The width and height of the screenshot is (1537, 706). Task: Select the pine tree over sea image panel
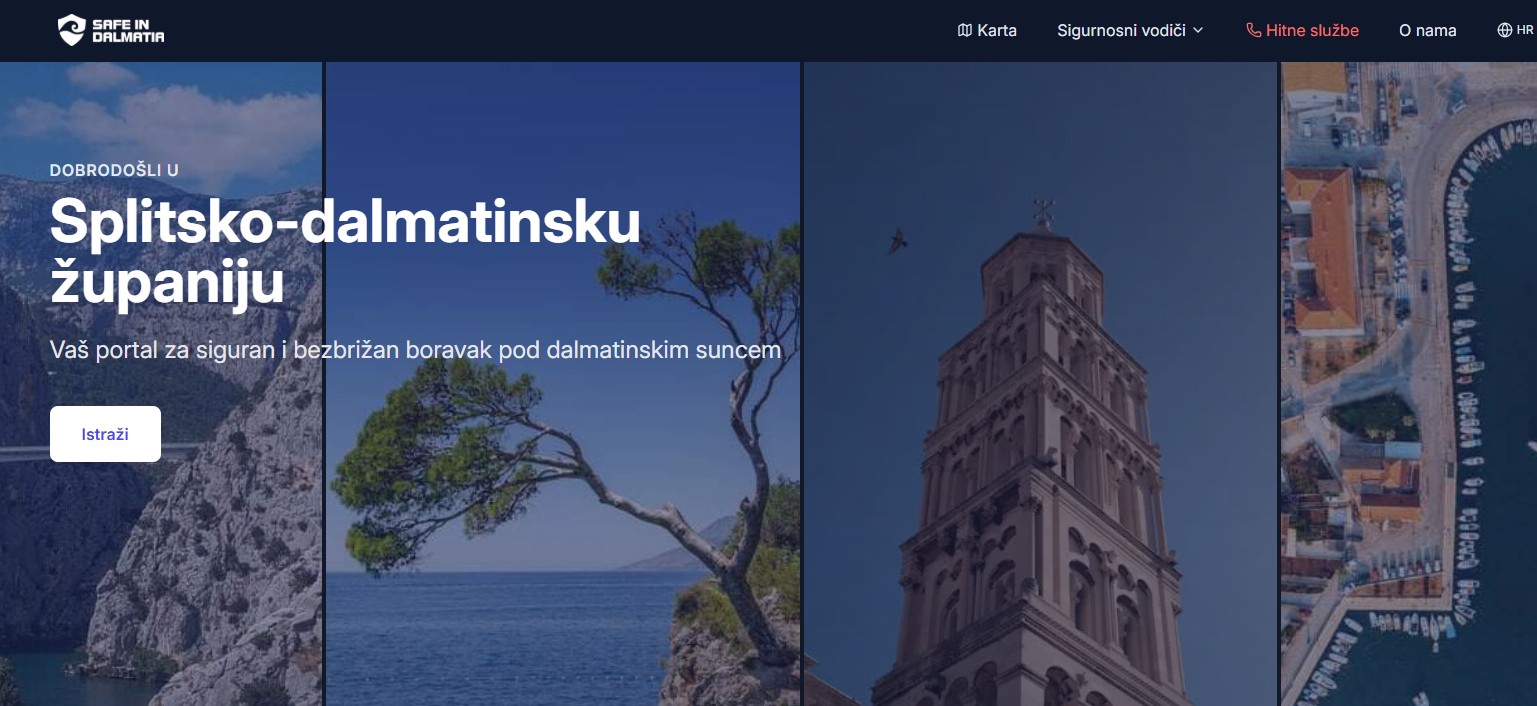(563, 384)
